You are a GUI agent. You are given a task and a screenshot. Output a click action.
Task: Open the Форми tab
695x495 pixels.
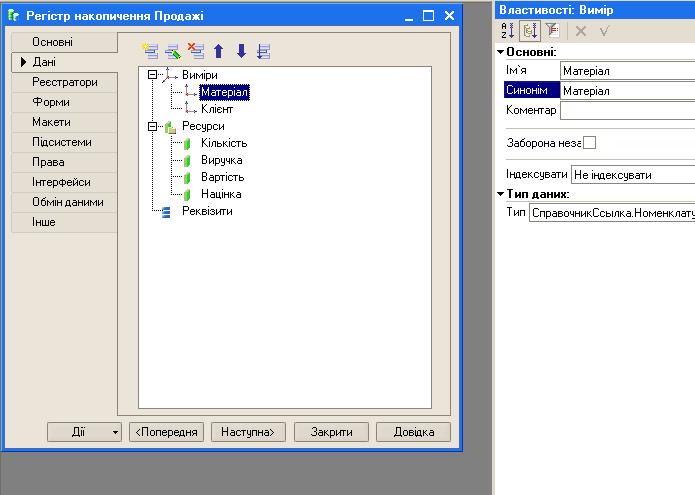65,102
